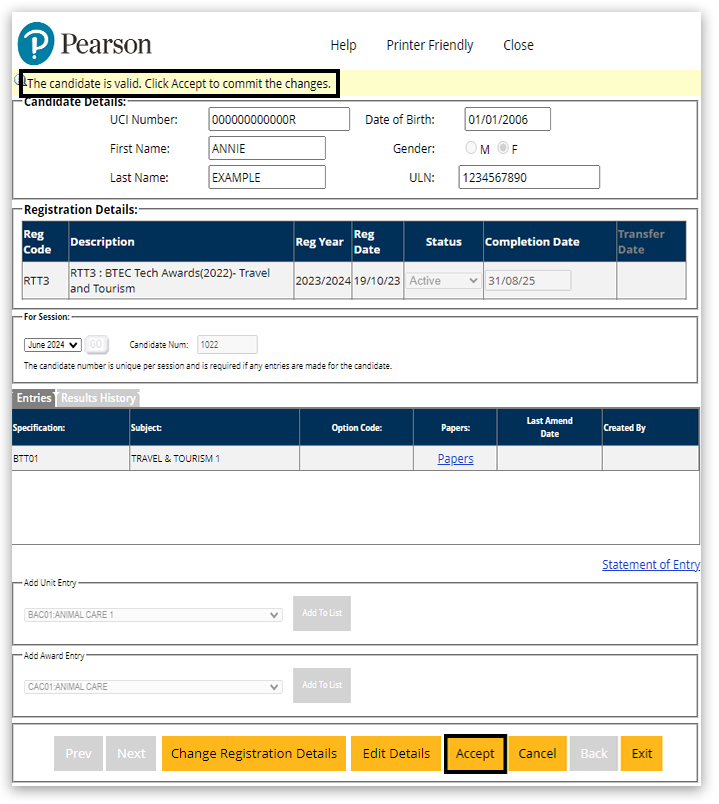
Task: Click Printer Friendly in the top menu
Action: pos(430,45)
